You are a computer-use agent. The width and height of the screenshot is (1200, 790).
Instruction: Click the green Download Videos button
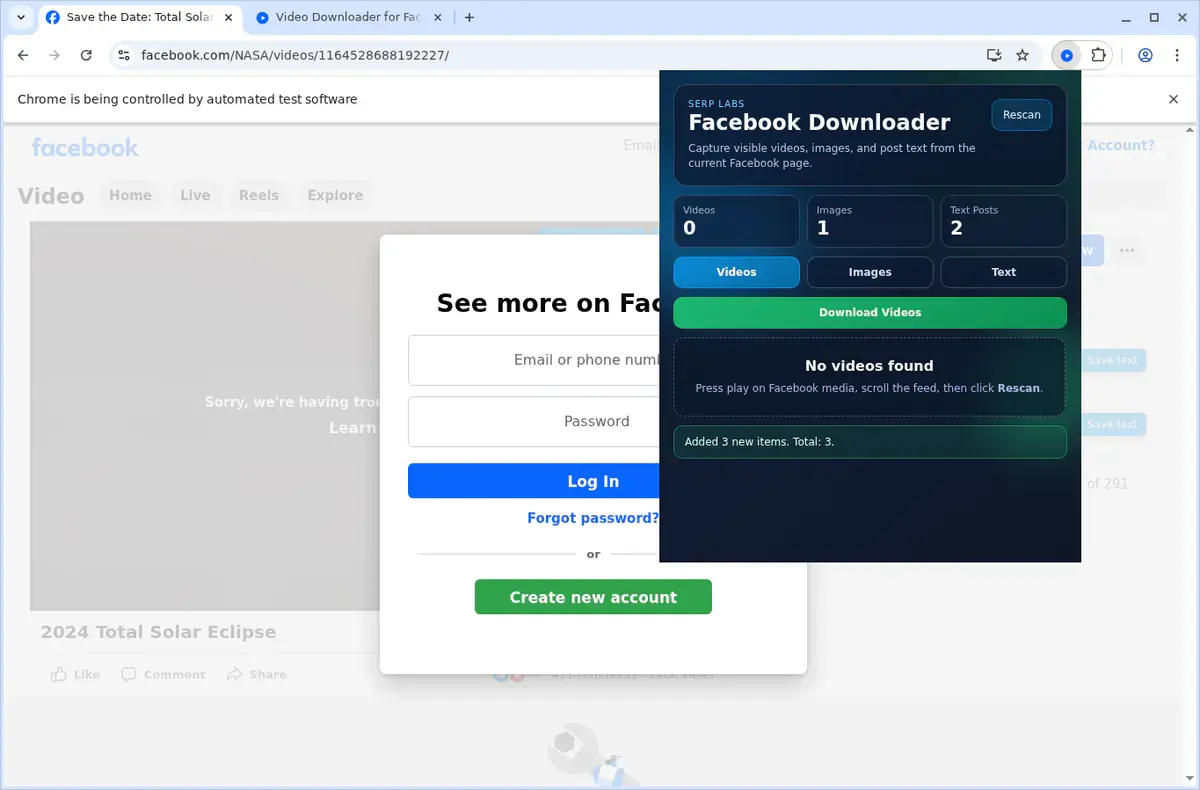coord(870,312)
